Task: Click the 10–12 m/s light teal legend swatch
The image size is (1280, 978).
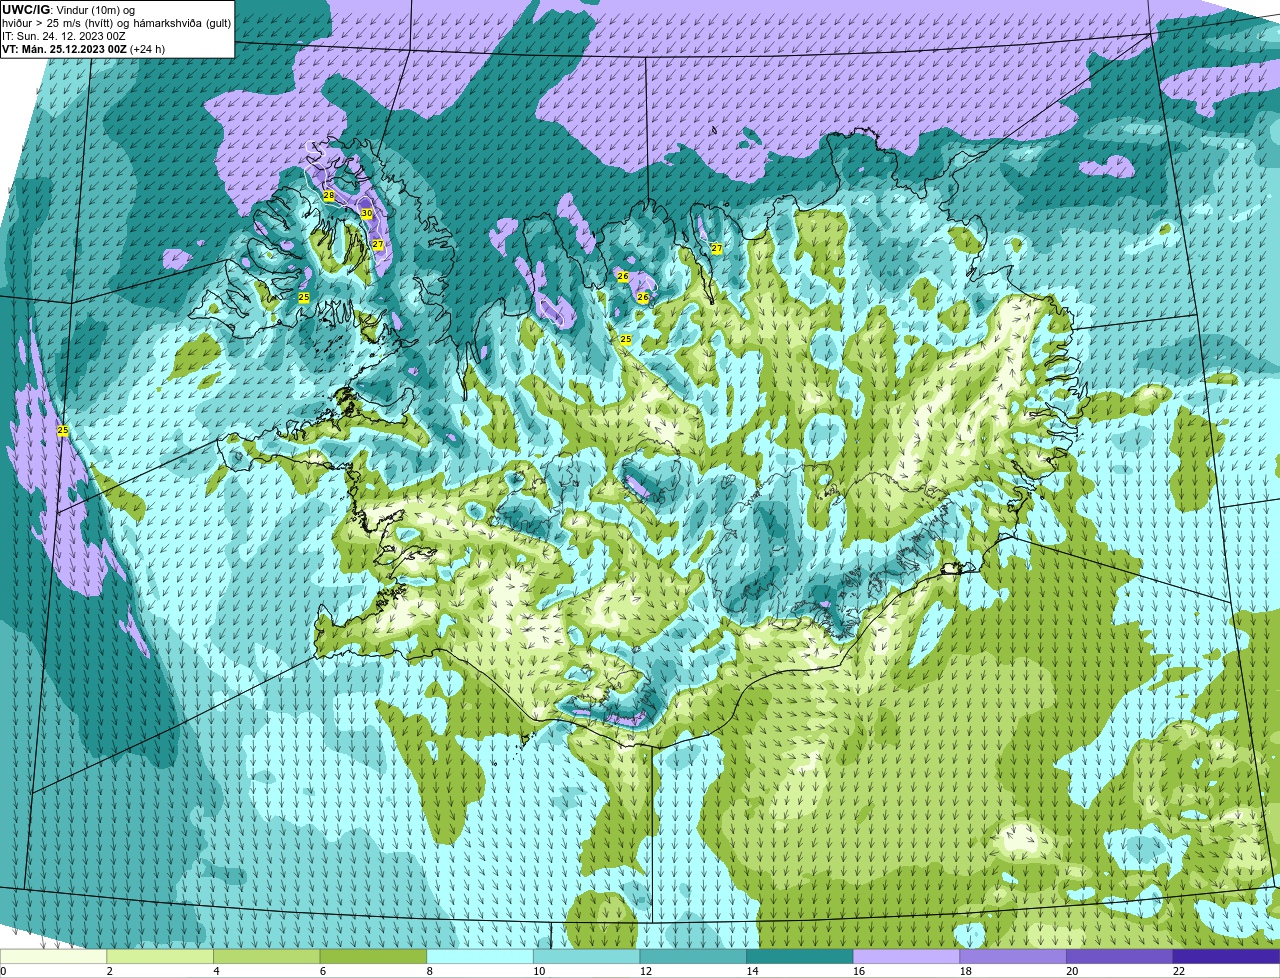Action: click(587, 956)
